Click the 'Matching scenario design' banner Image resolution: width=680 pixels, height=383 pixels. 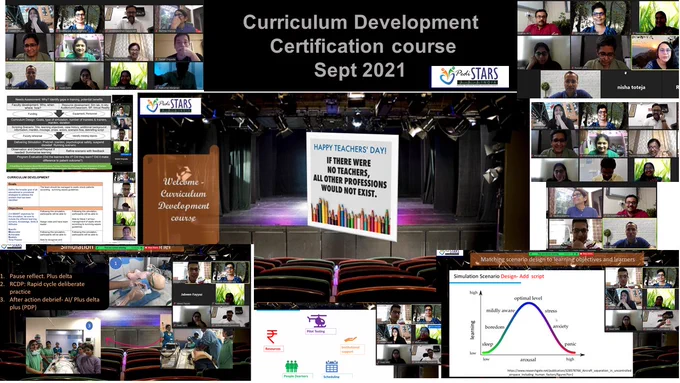558,259
